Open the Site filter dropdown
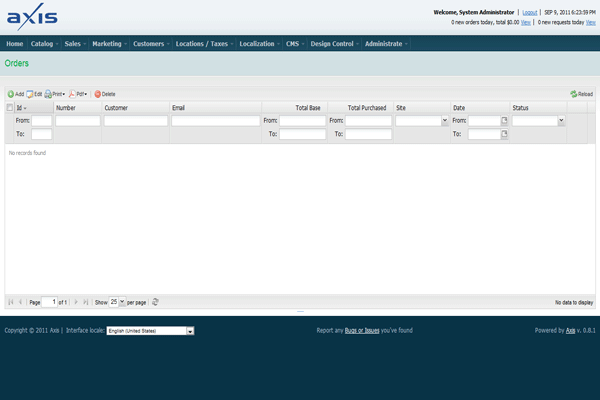Screen dimensions: 600x400 (445, 121)
